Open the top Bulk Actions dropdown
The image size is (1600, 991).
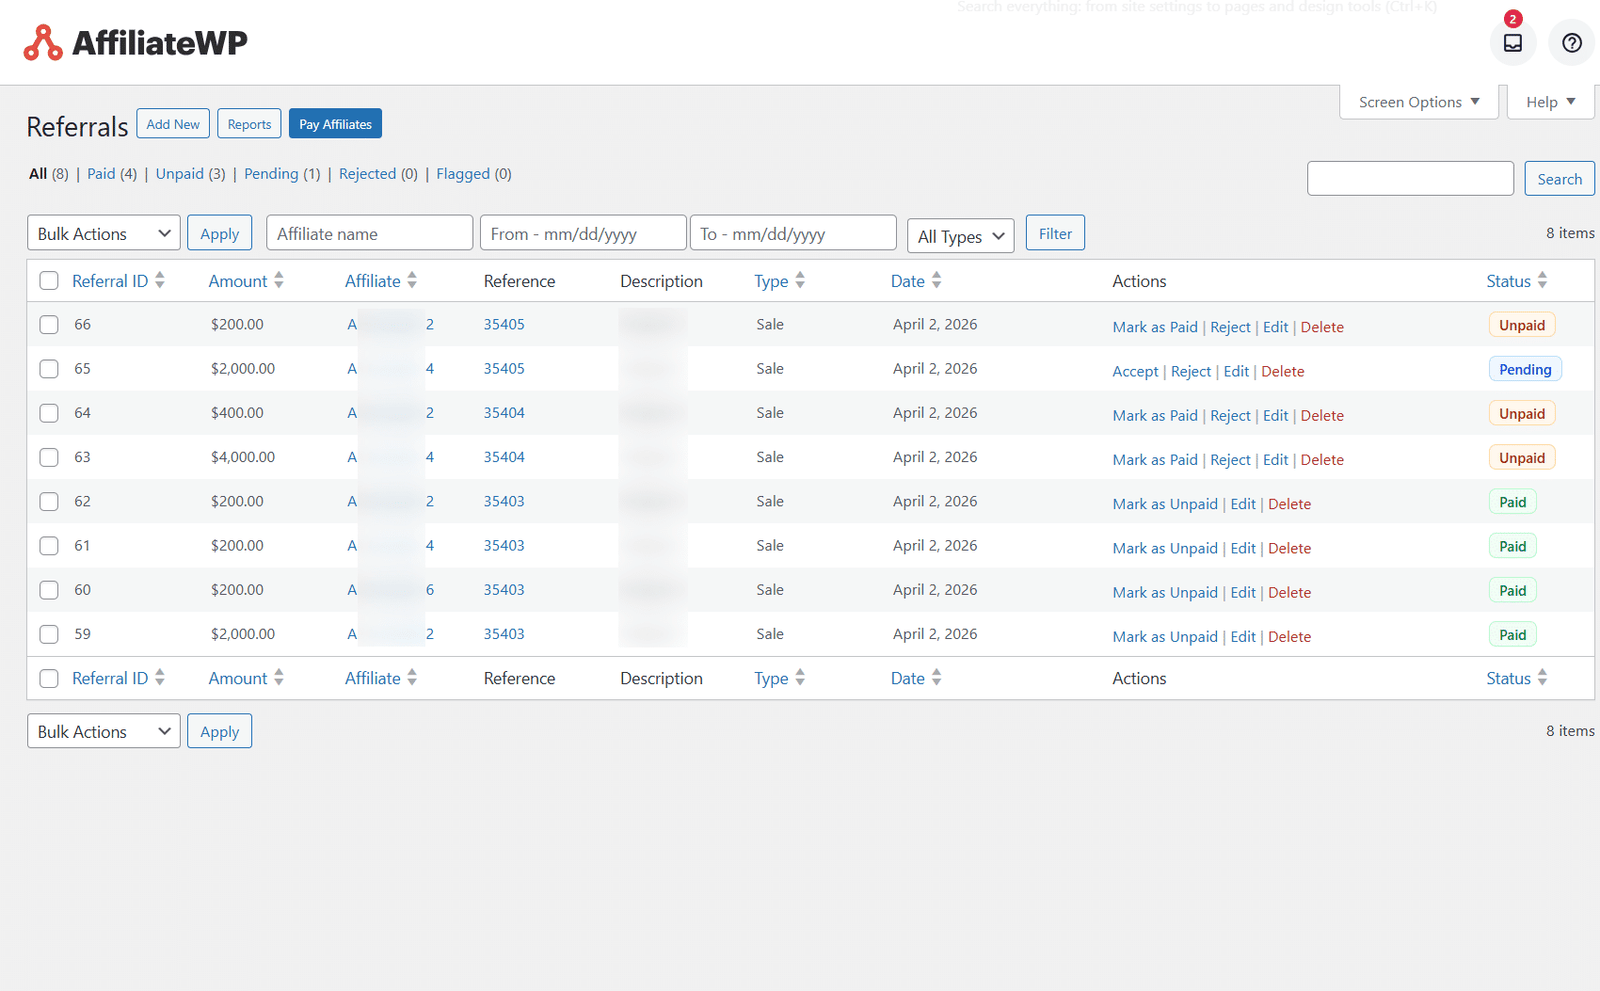[104, 233]
